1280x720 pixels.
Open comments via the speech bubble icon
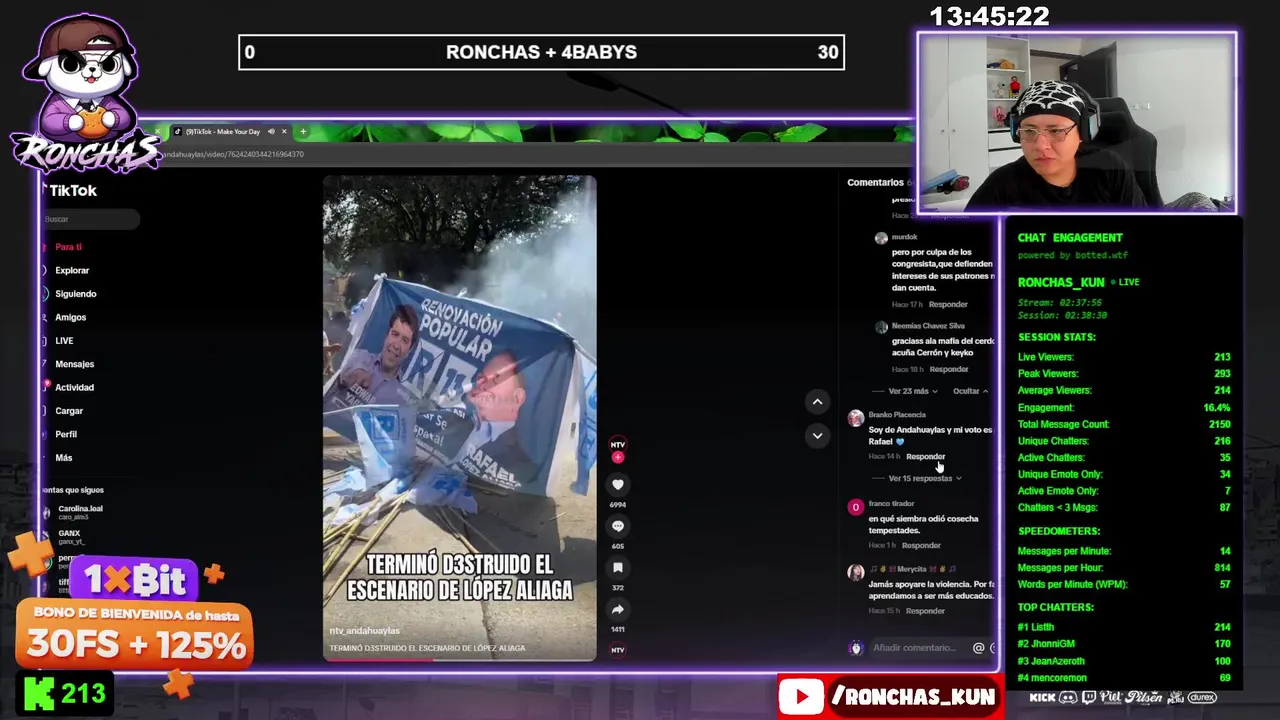(617, 526)
